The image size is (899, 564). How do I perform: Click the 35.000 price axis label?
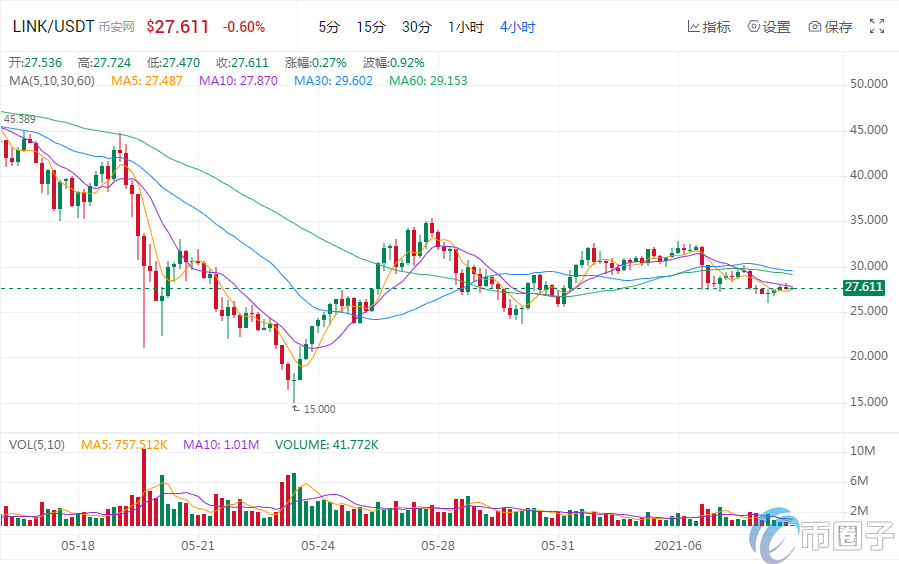click(x=869, y=220)
